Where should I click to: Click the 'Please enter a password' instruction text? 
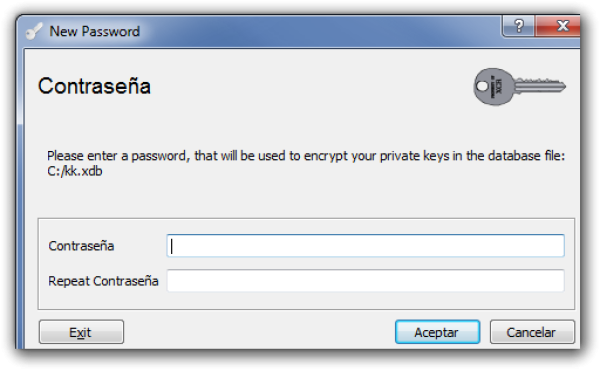[306, 156]
